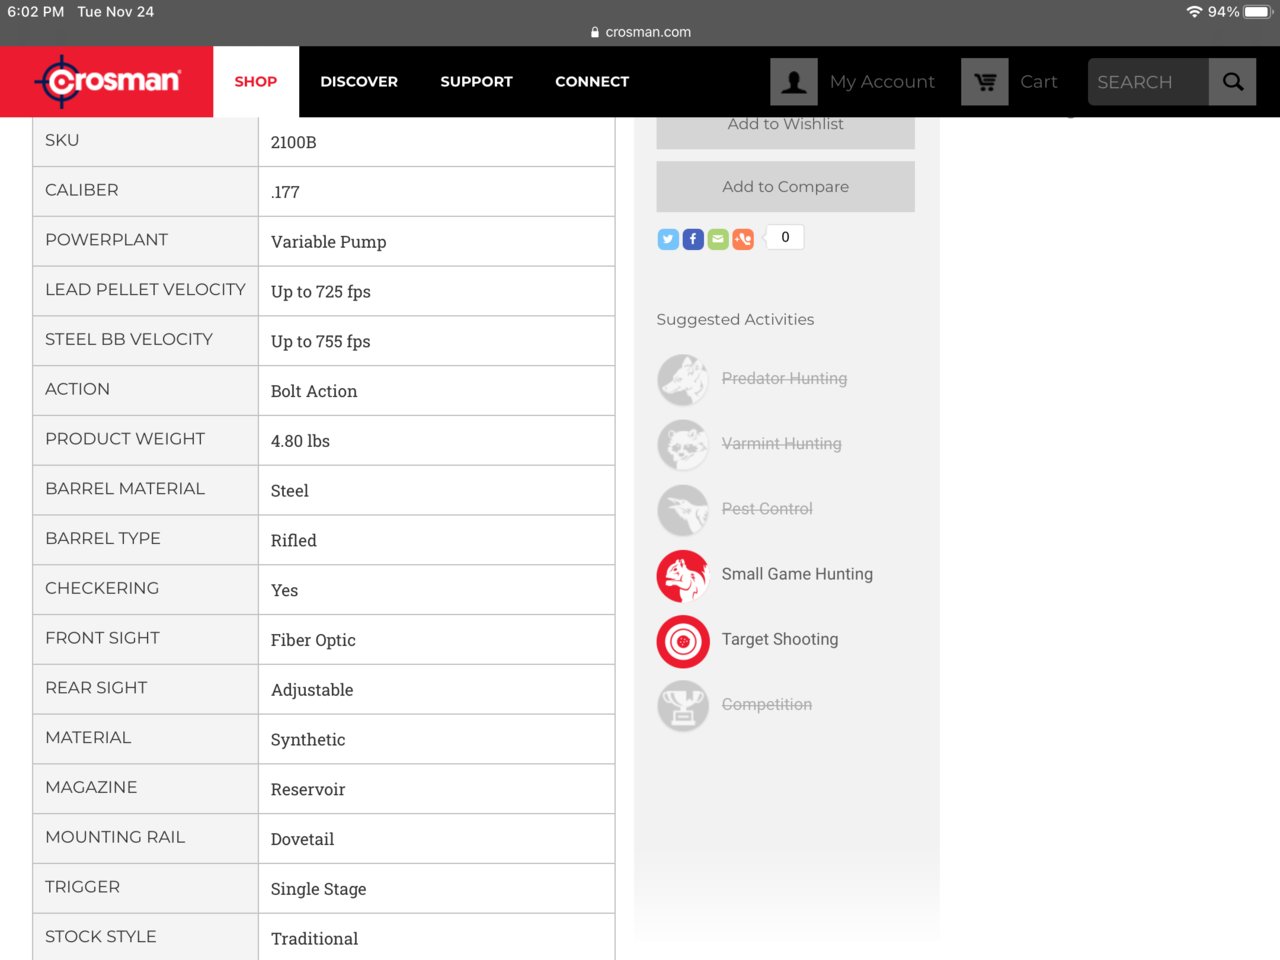This screenshot has width=1280, height=960.
Task: Click the Steel barrel material value
Action: (x=290, y=491)
